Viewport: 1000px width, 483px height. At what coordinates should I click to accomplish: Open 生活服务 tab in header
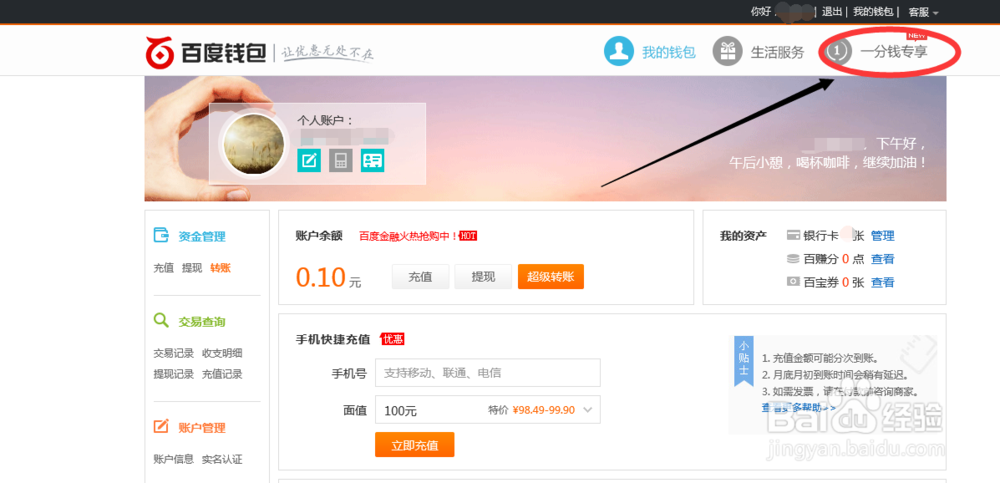pos(777,52)
